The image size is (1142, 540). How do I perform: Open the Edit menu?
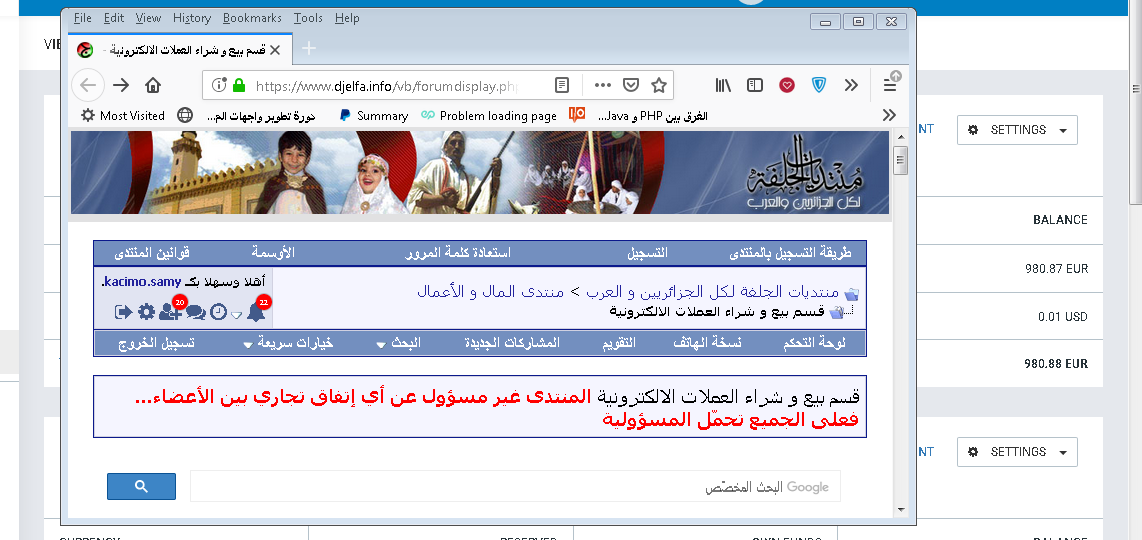point(114,18)
